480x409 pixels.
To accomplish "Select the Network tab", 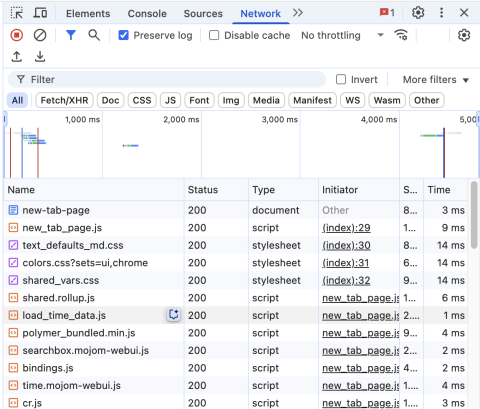I will pos(260,14).
